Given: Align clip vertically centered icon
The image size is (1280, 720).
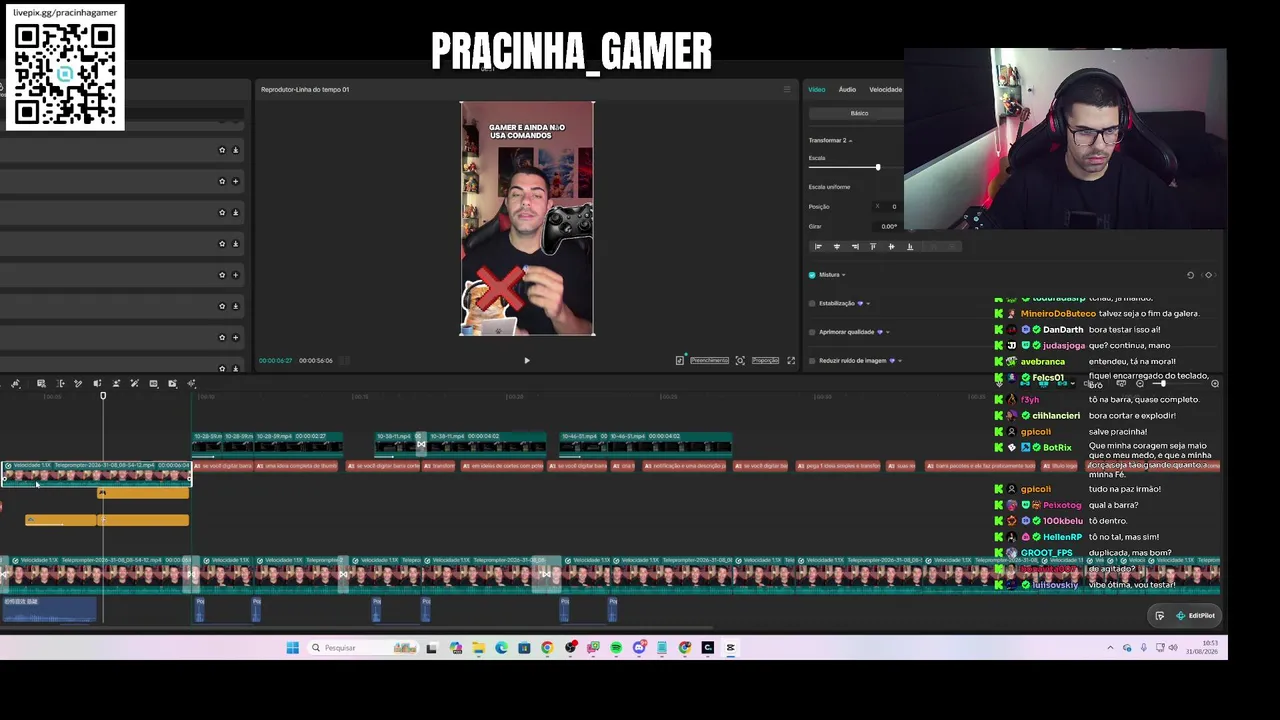Looking at the screenshot, I should (x=891, y=246).
